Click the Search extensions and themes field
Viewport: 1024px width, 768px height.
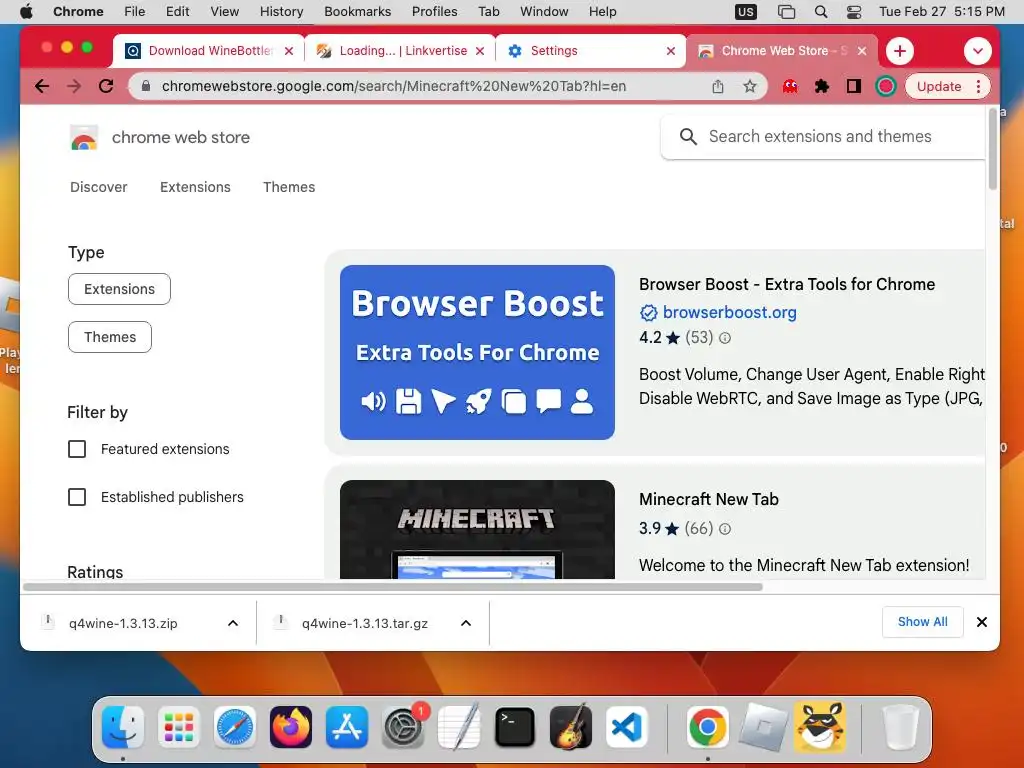click(822, 136)
